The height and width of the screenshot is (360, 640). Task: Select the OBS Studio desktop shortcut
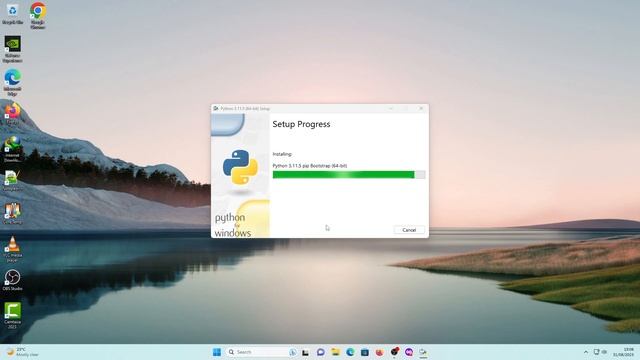(12, 280)
